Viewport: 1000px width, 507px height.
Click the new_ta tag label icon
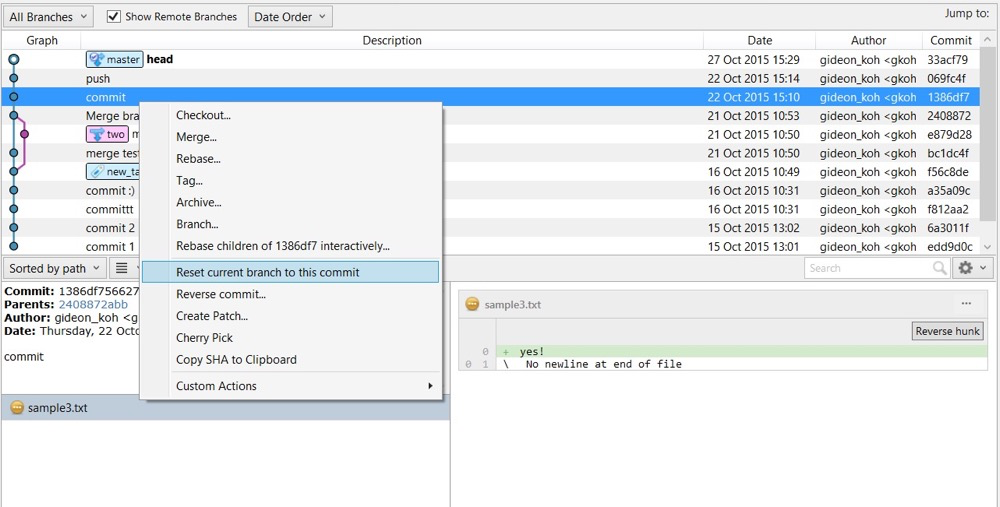pos(97,172)
